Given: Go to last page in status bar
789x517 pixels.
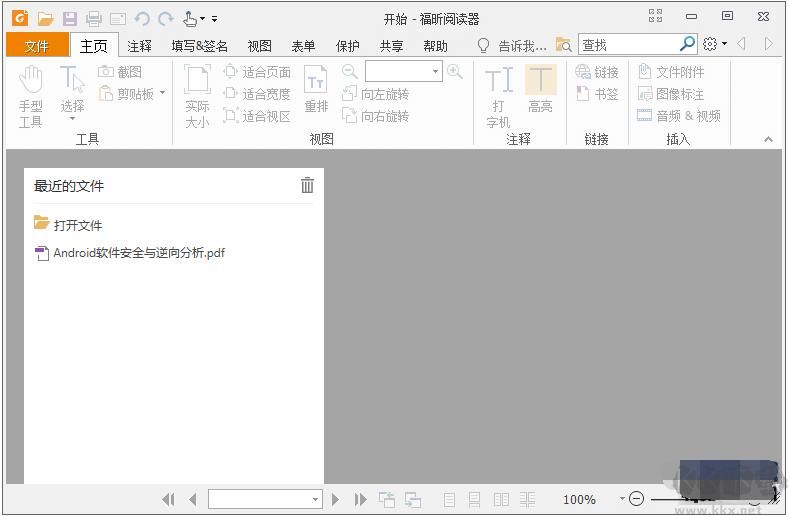Looking at the screenshot, I should click(x=360, y=499).
